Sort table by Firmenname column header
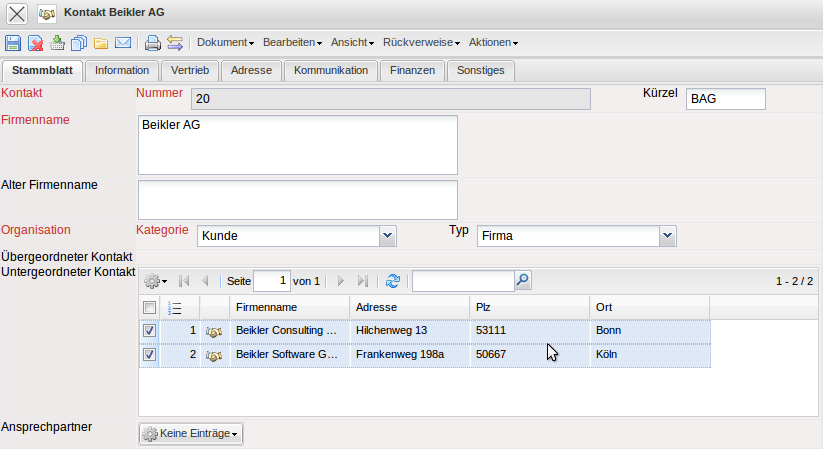 [x=289, y=307]
